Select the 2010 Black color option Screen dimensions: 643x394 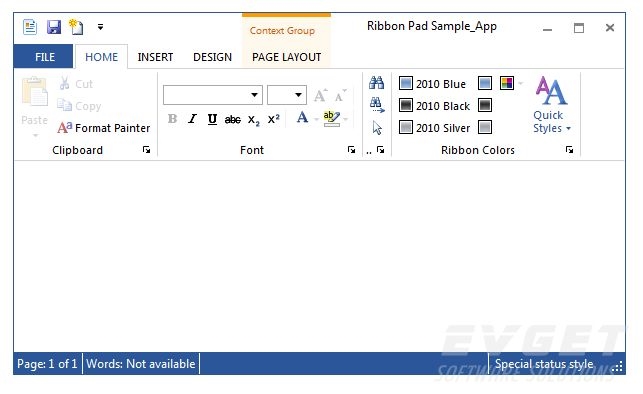click(434, 106)
